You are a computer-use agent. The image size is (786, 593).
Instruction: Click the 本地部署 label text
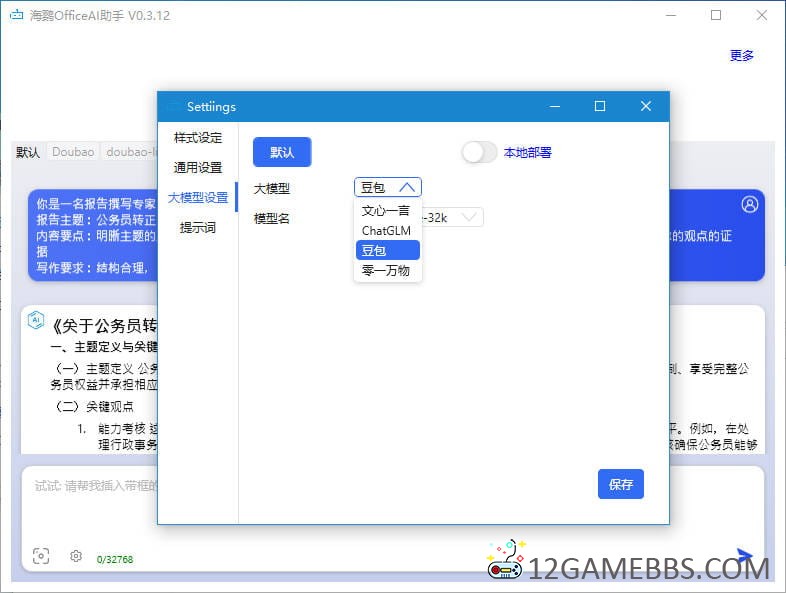coord(527,152)
